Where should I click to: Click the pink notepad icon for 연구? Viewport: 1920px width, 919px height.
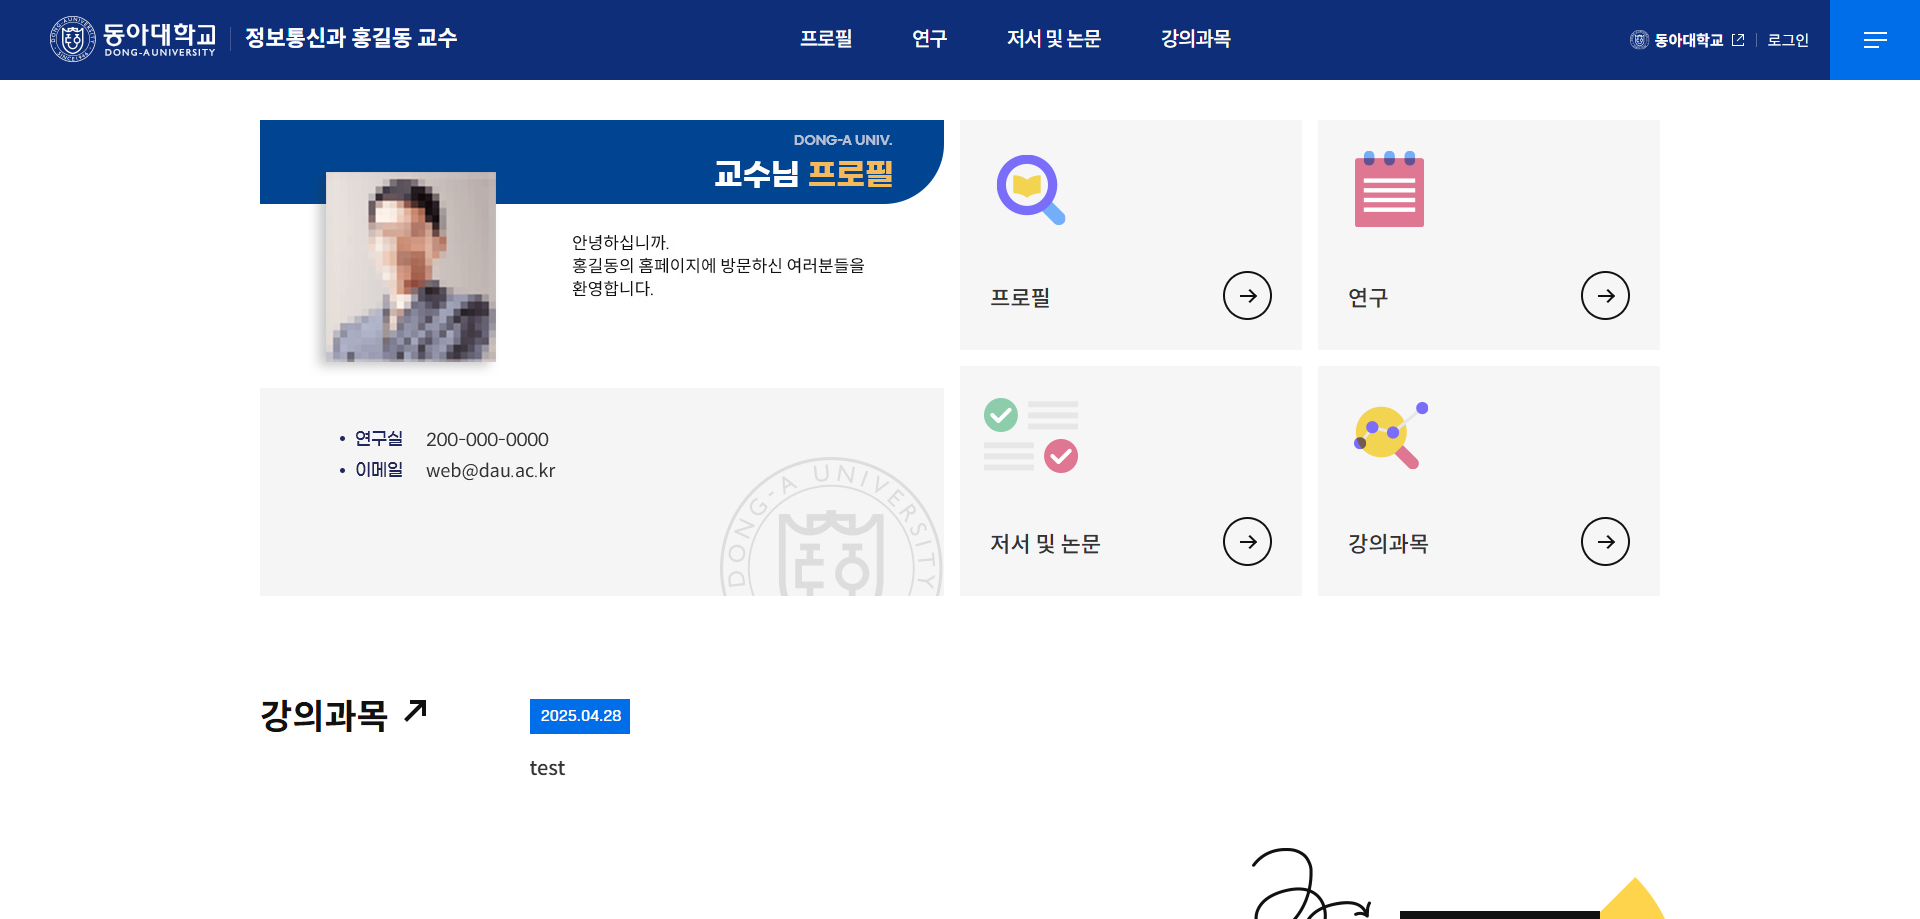(x=1388, y=189)
